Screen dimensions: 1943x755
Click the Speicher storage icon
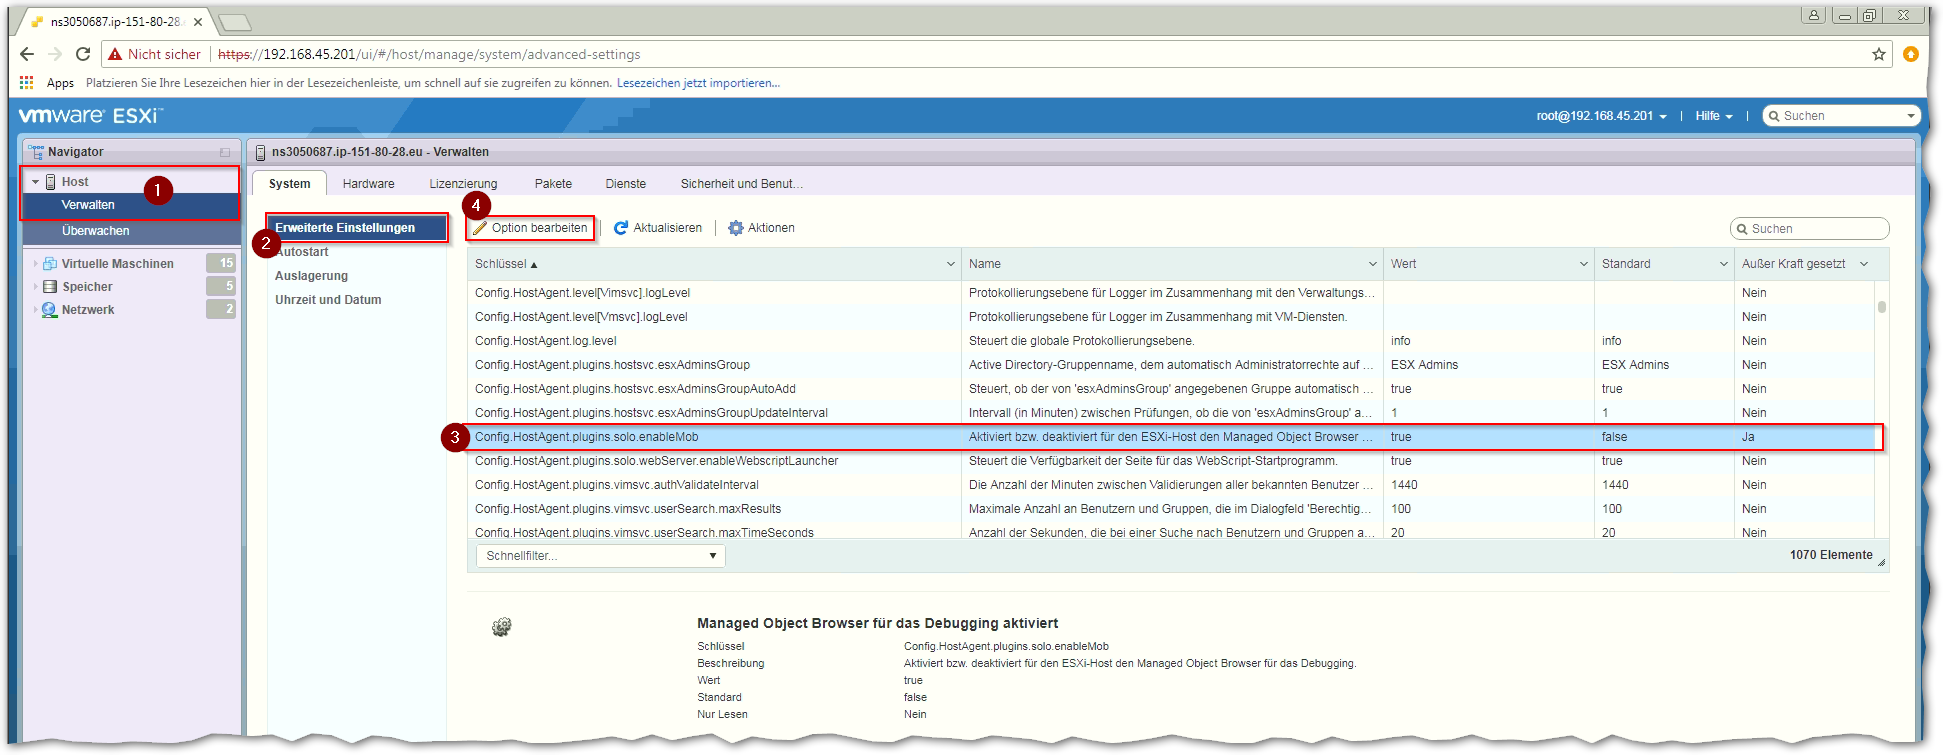point(50,287)
